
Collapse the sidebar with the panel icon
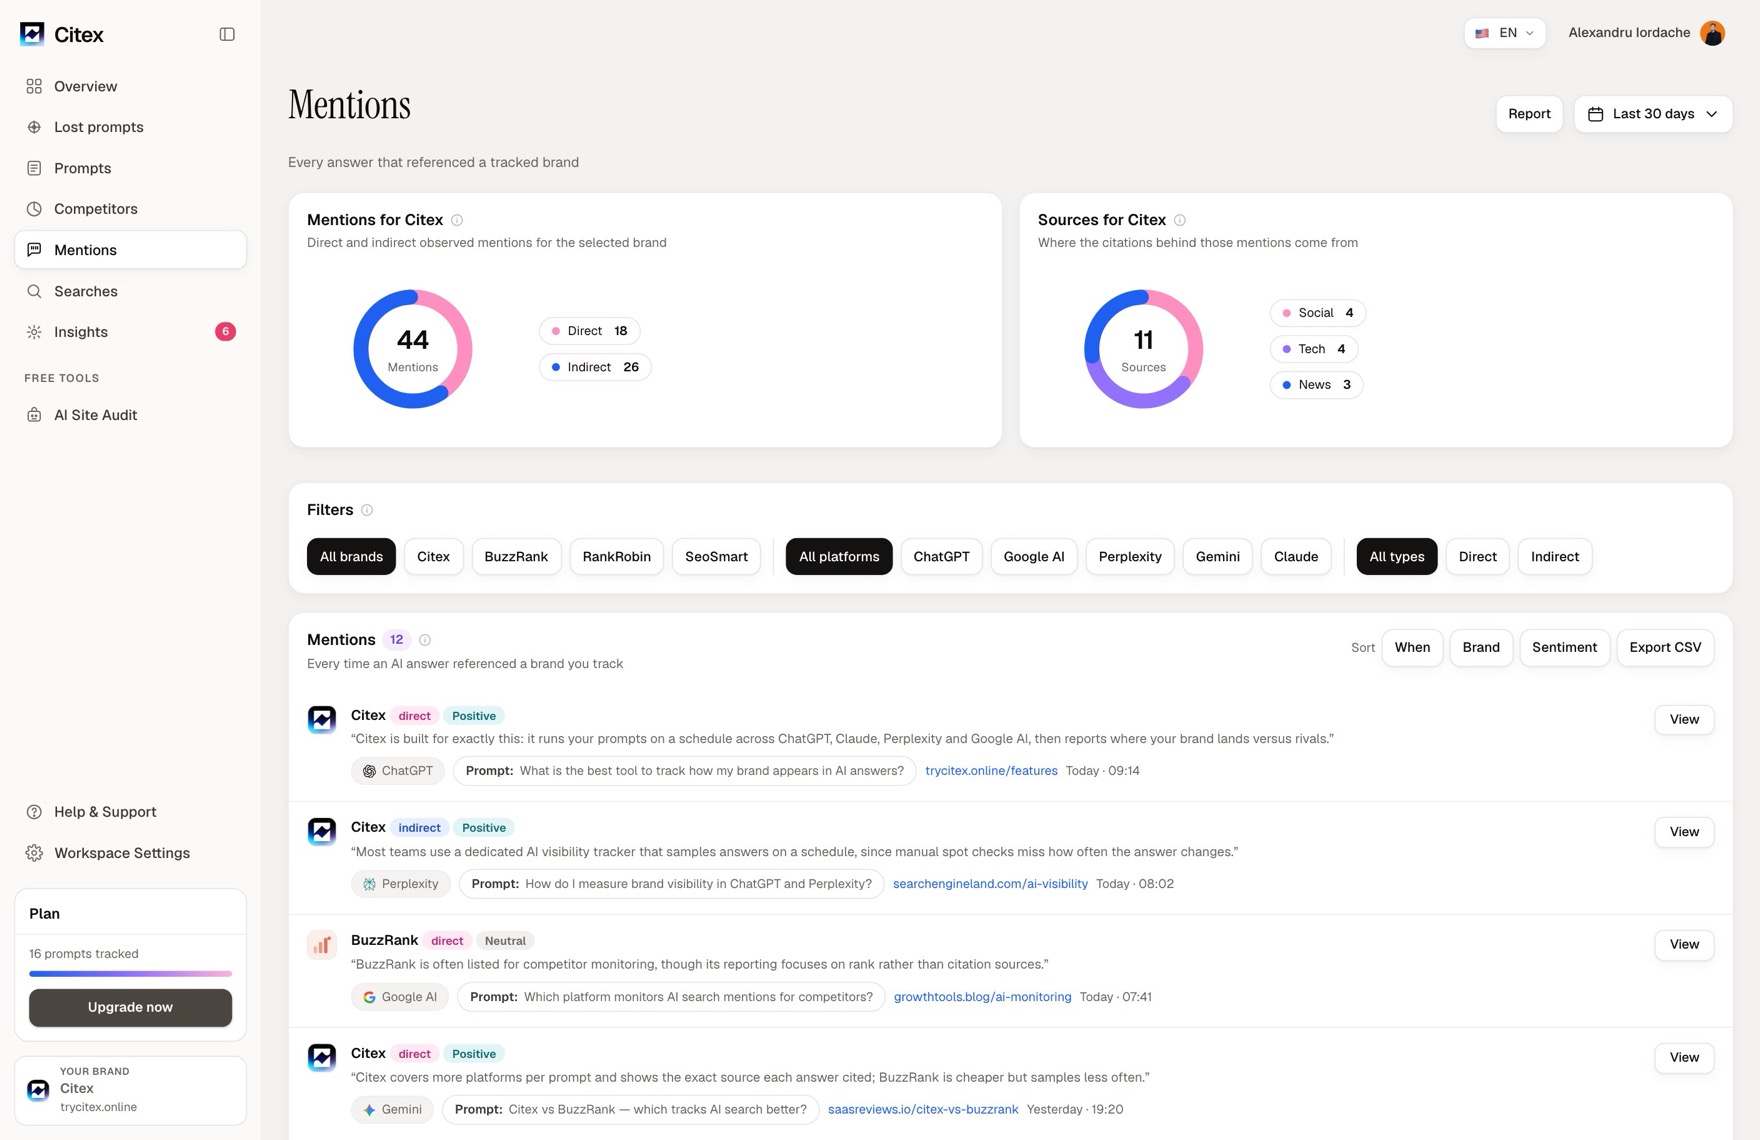(x=227, y=34)
